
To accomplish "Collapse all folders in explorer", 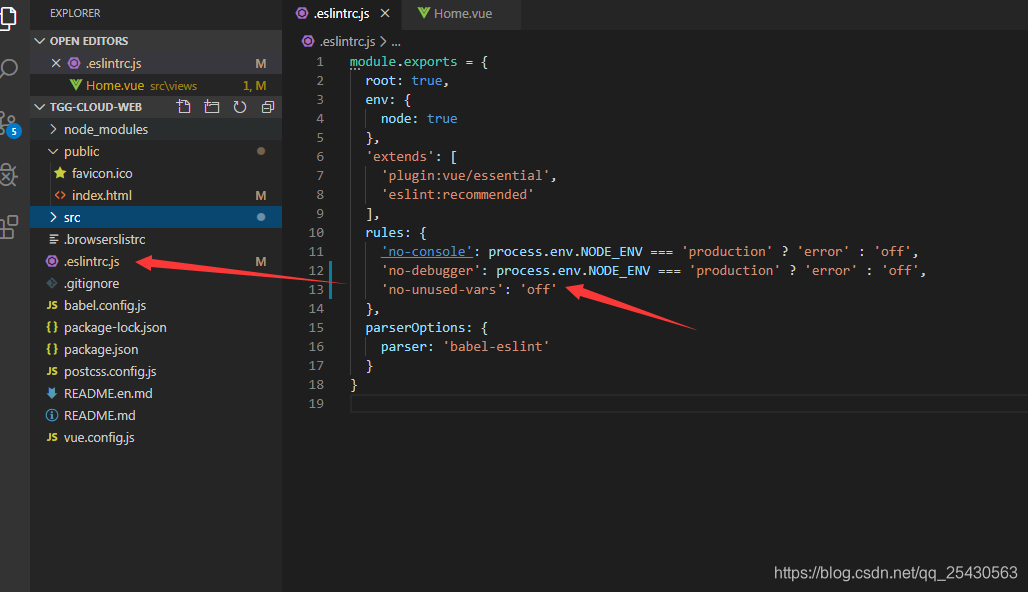I will point(267,107).
